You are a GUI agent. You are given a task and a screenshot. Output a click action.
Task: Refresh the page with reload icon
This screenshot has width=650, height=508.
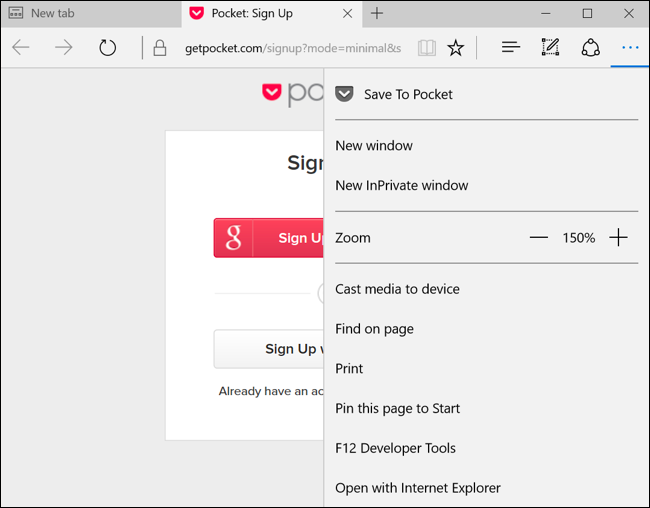tap(108, 47)
